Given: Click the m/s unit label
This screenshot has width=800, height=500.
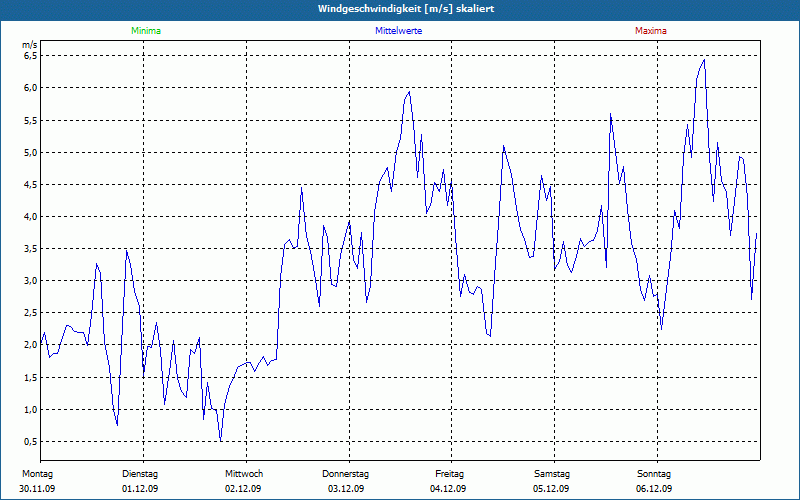Looking at the screenshot, I should click(x=30, y=45).
